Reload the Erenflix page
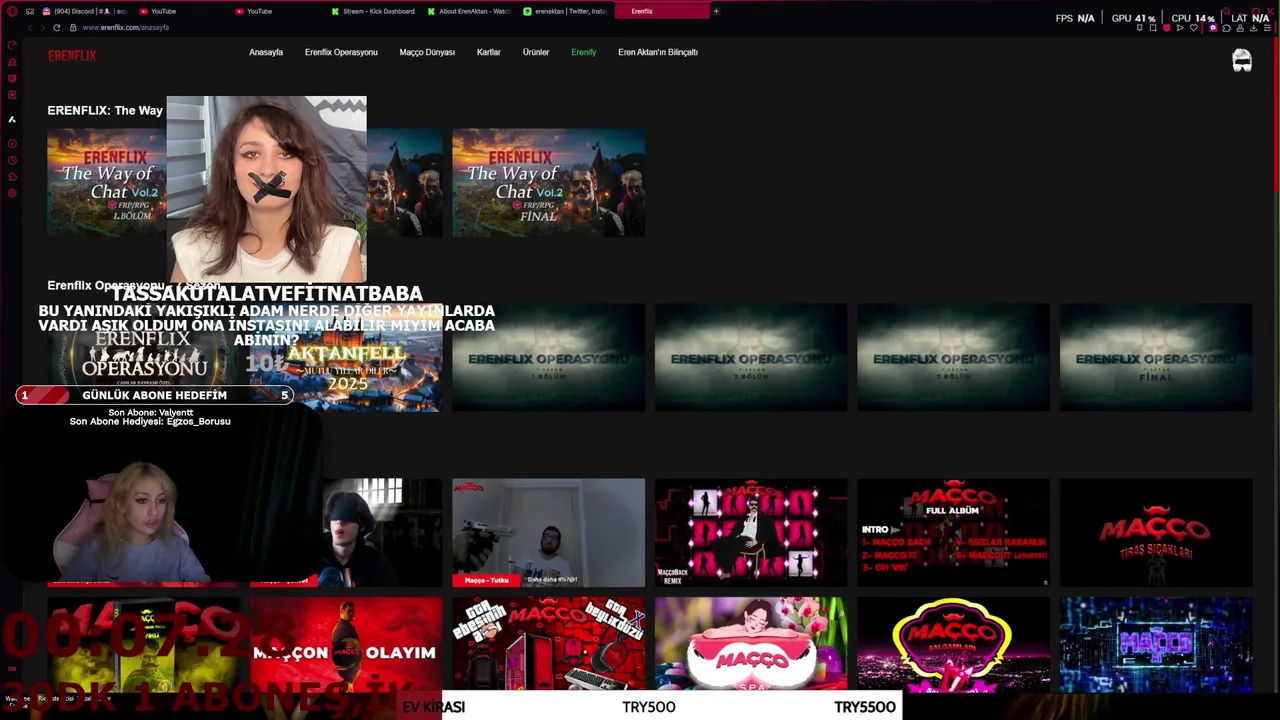 pyautogui.click(x=56, y=28)
